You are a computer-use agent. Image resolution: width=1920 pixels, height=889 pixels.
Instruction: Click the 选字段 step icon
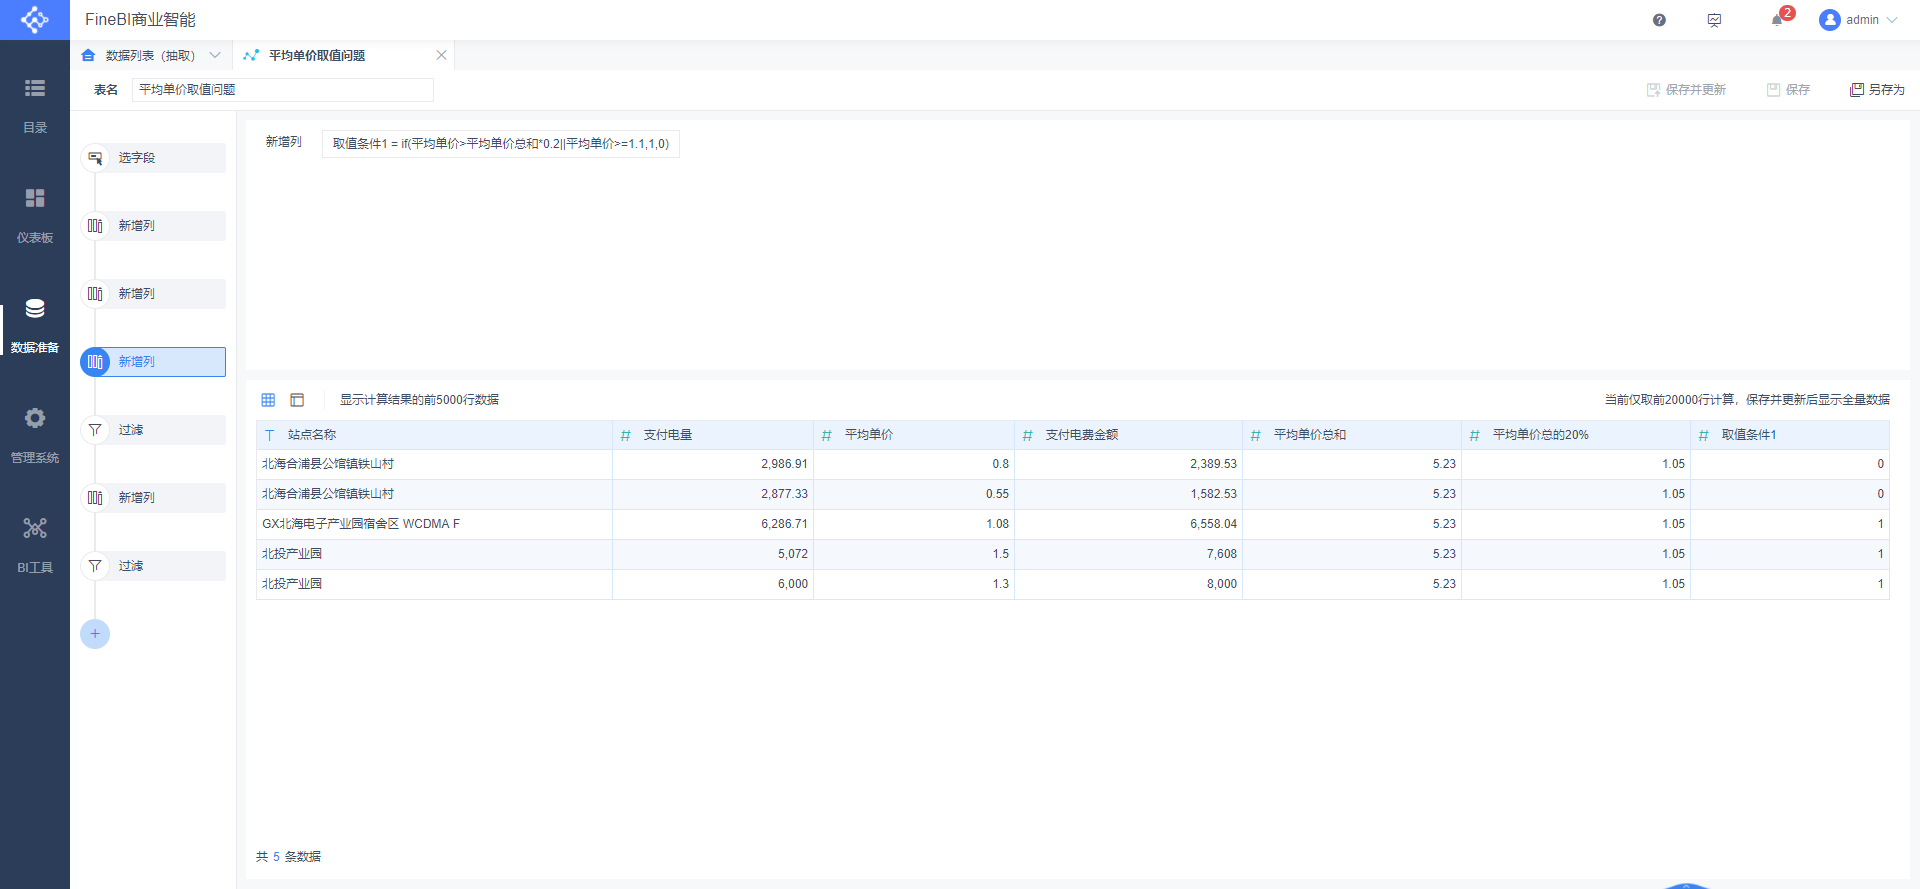(95, 158)
